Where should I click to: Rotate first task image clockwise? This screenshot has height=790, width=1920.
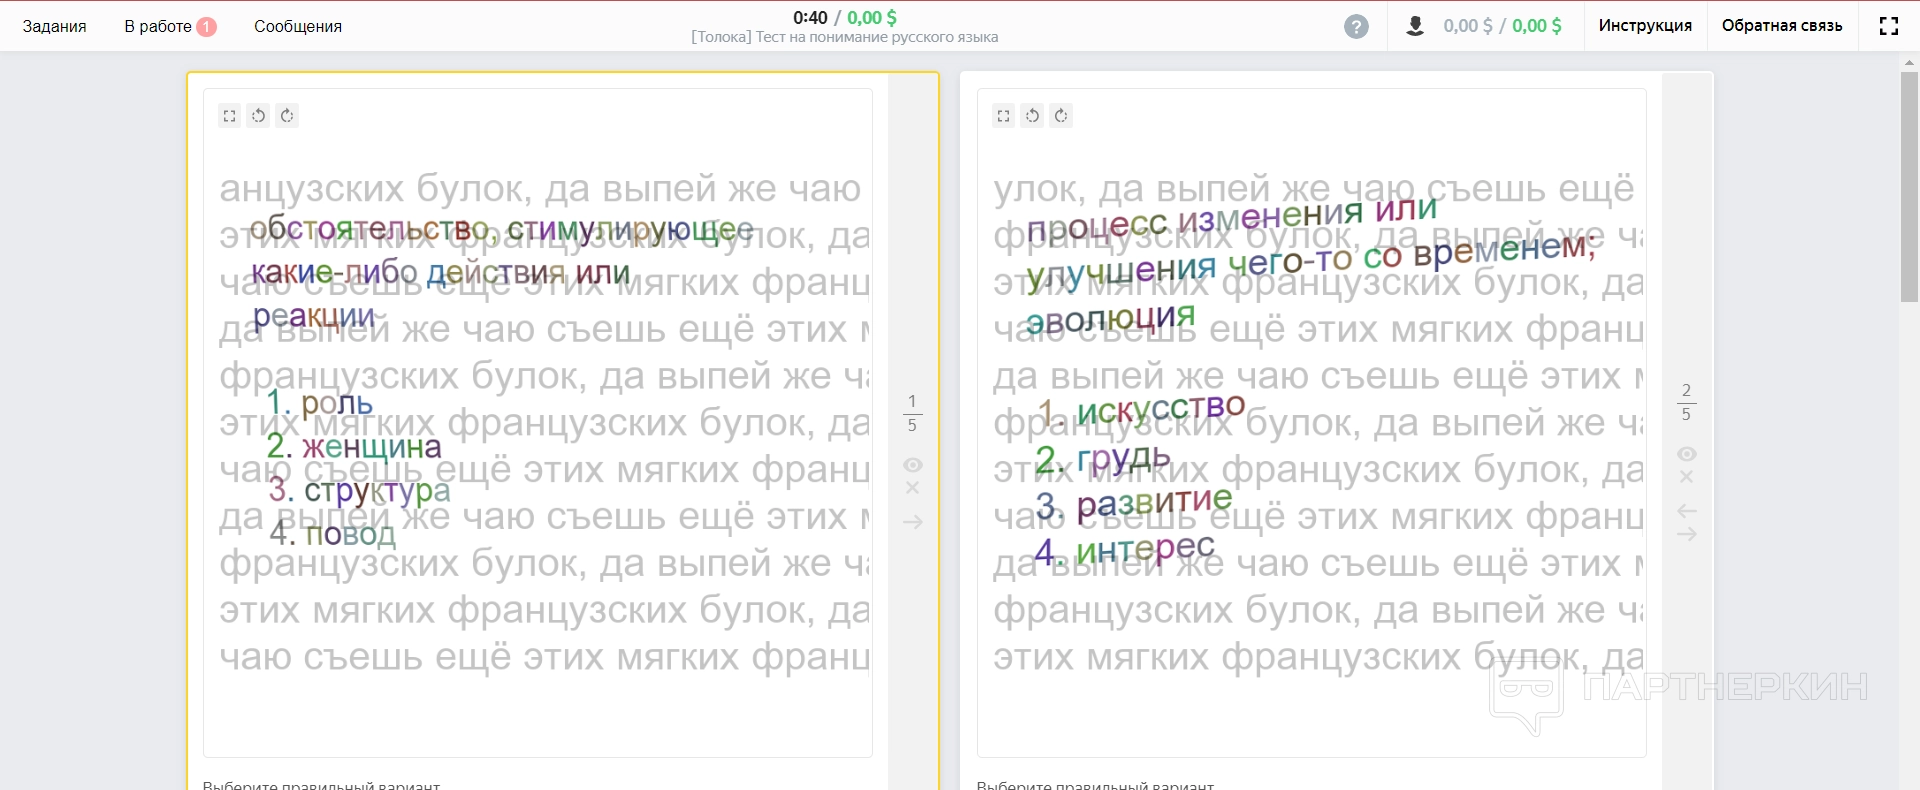pyautogui.click(x=287, y=116)
